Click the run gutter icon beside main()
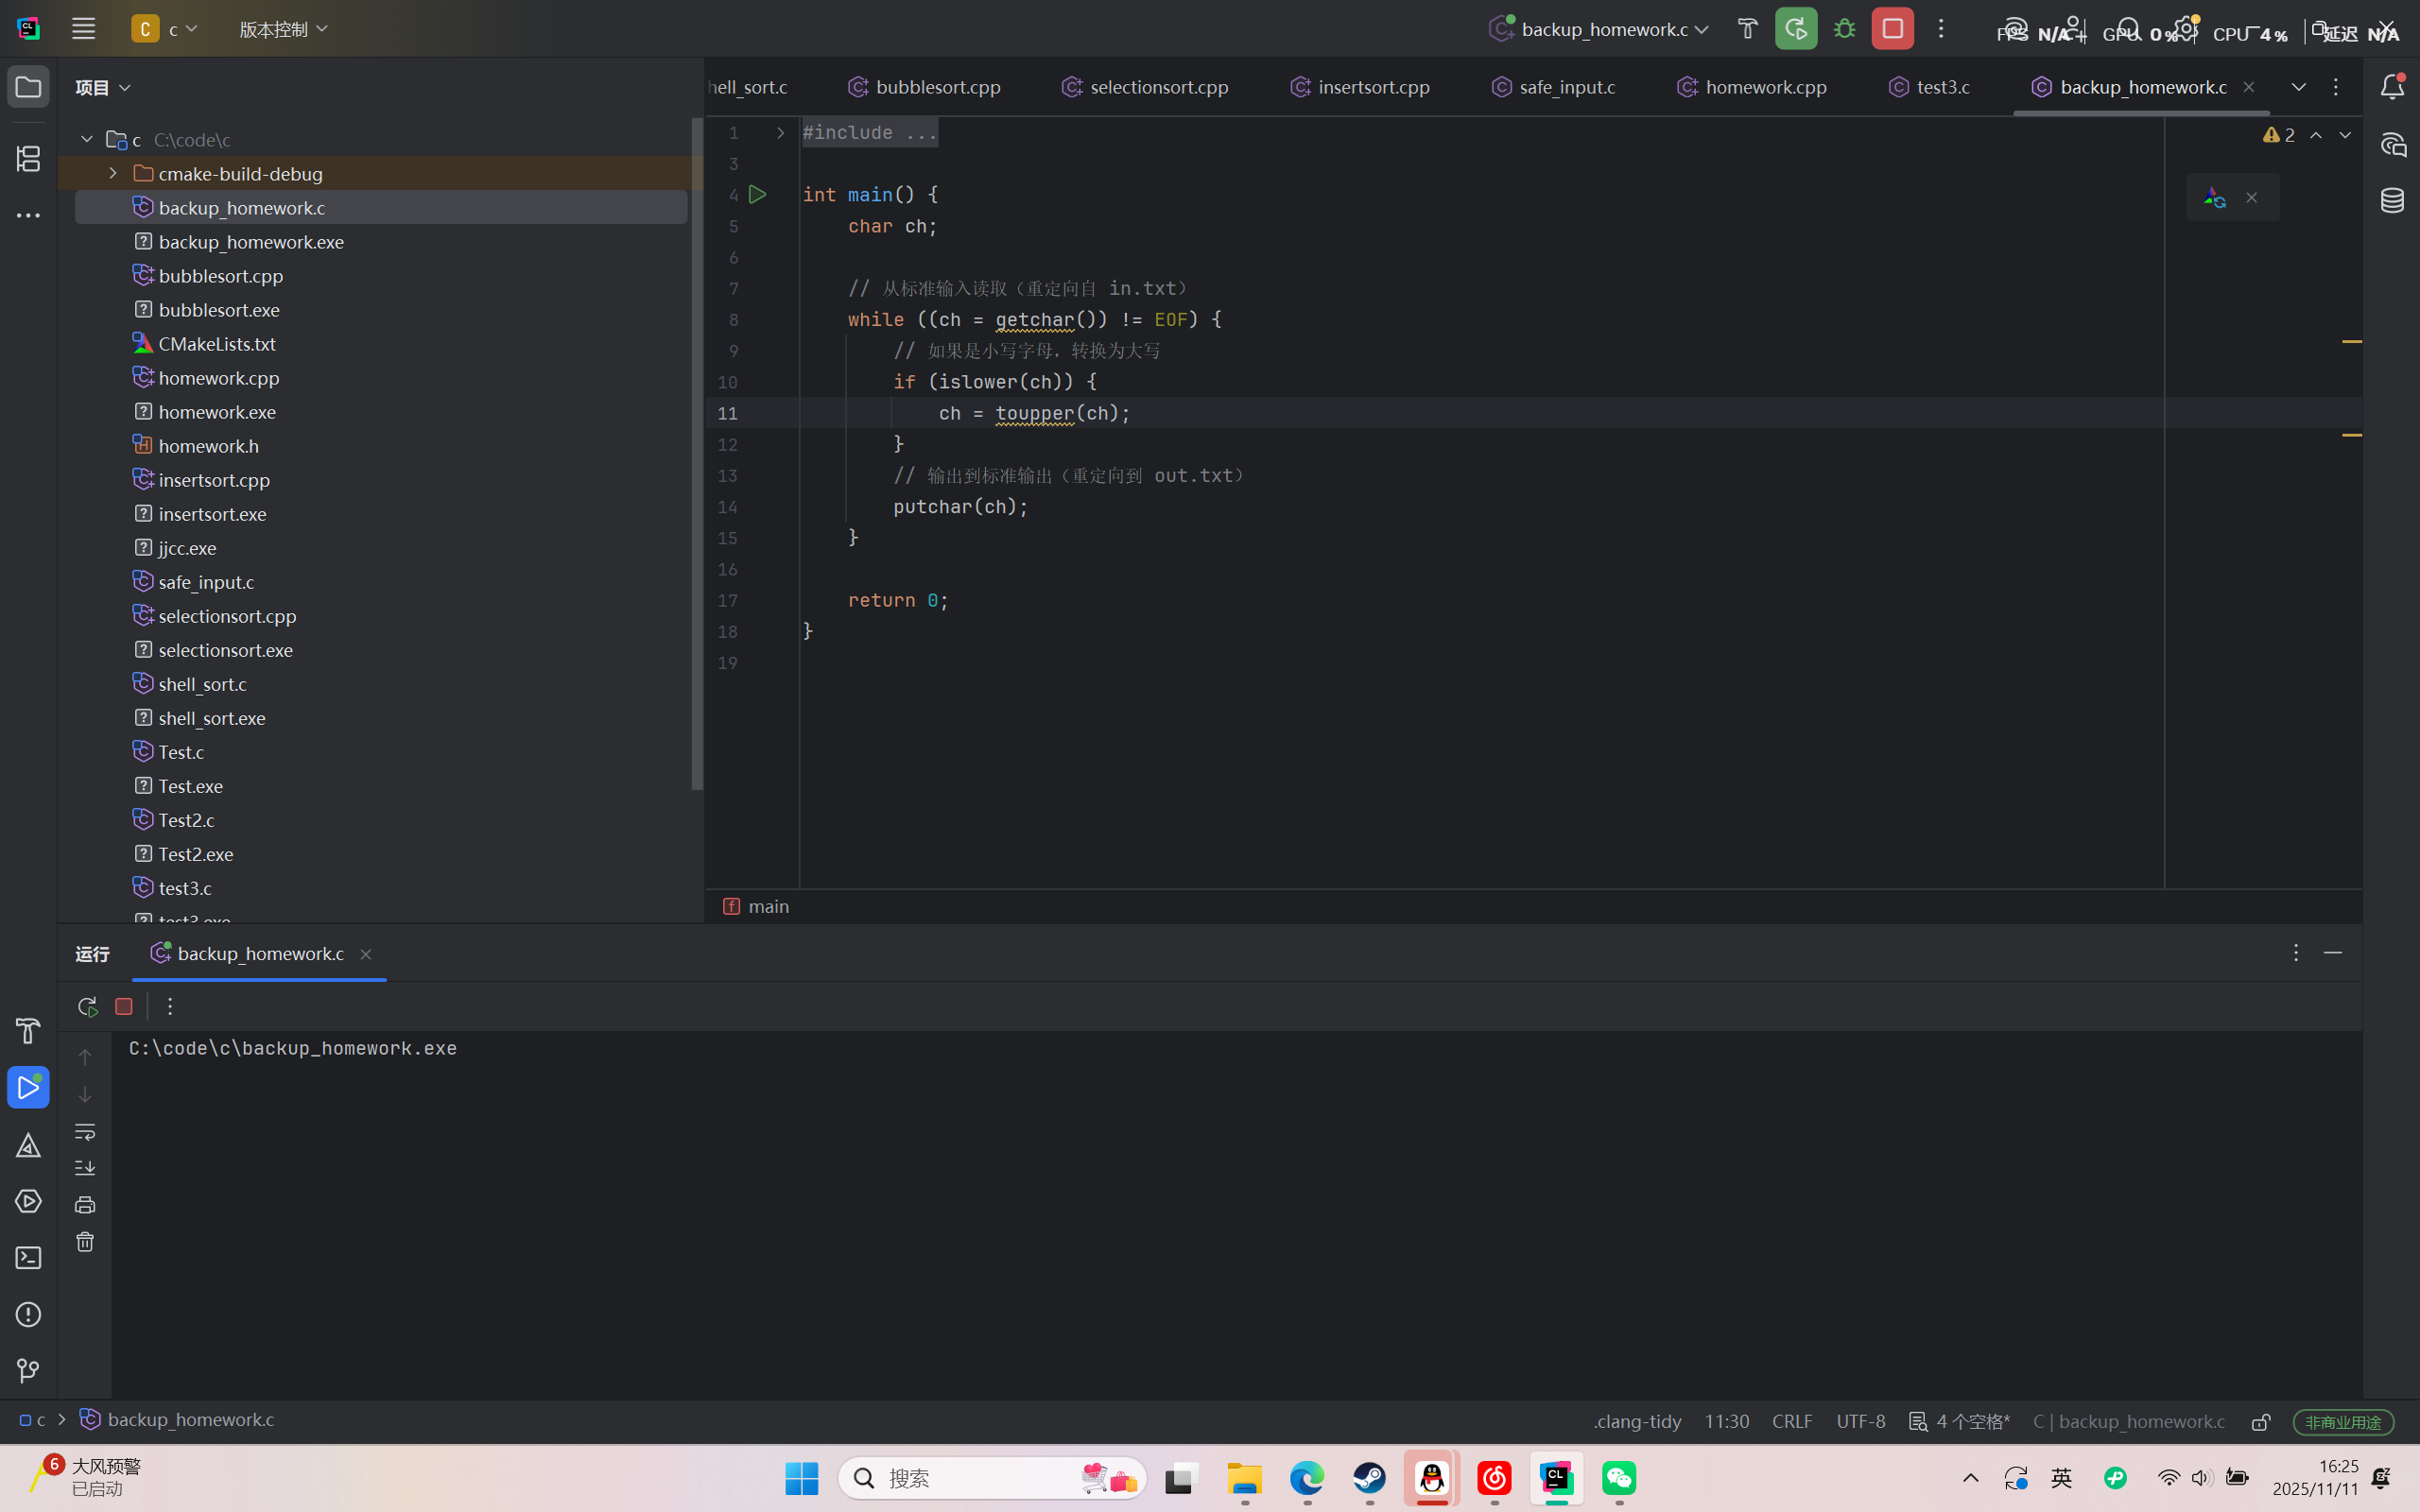Screen dimensions: 2420x1512 coord(757,195)
